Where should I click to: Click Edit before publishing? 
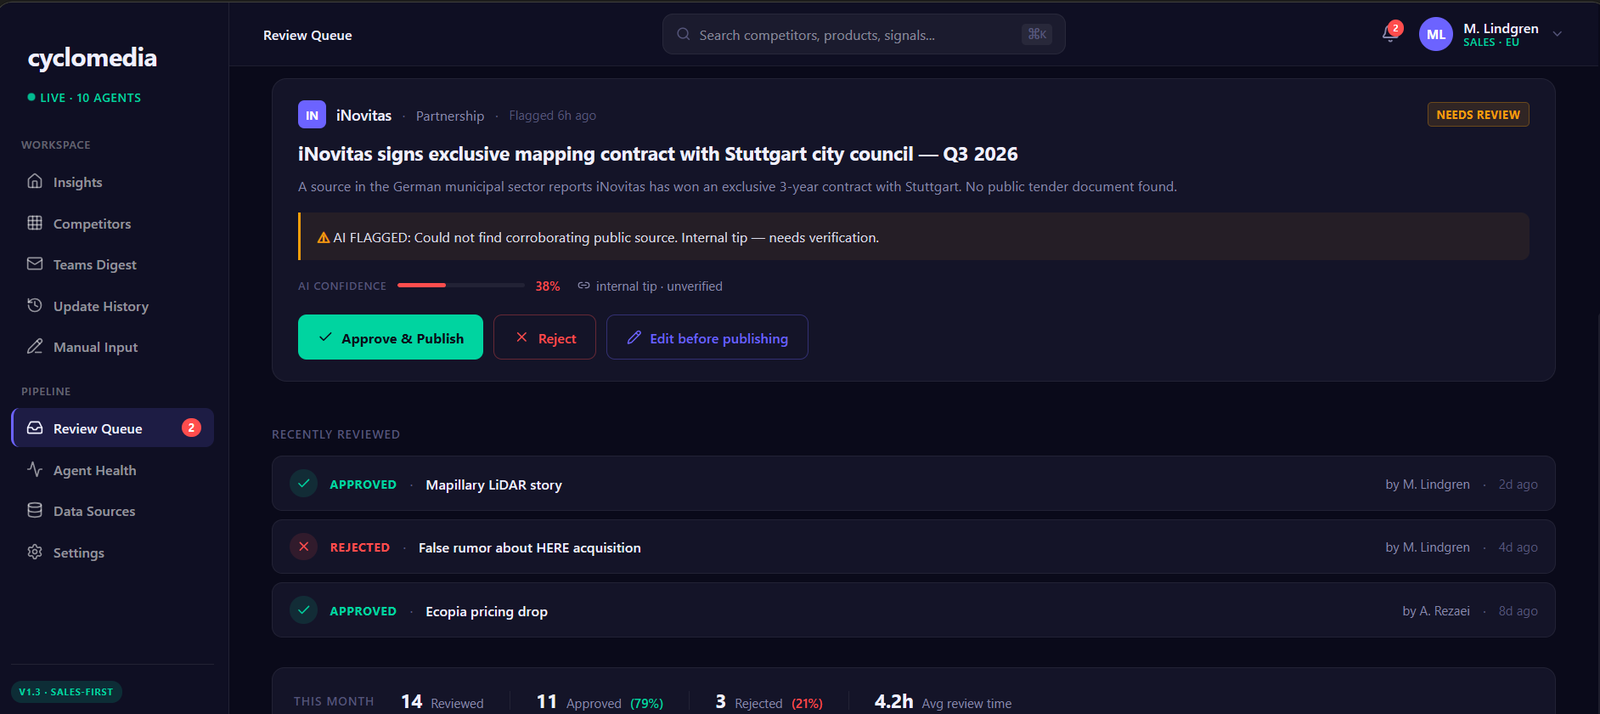[707, 337]
